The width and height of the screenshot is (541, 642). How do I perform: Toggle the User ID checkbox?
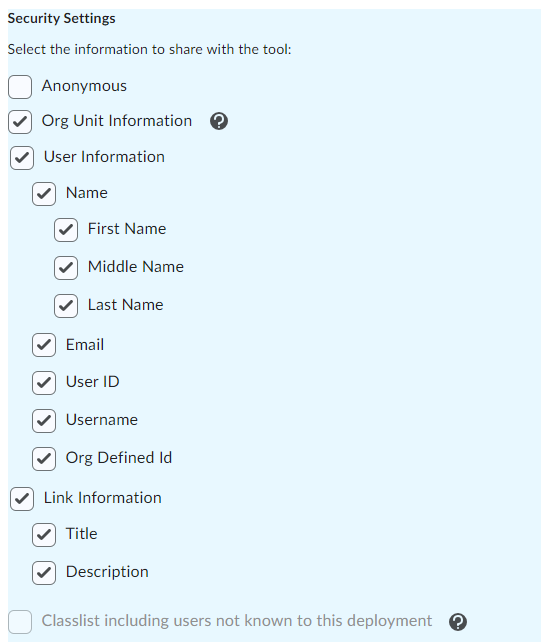click(x=44, y=383)
